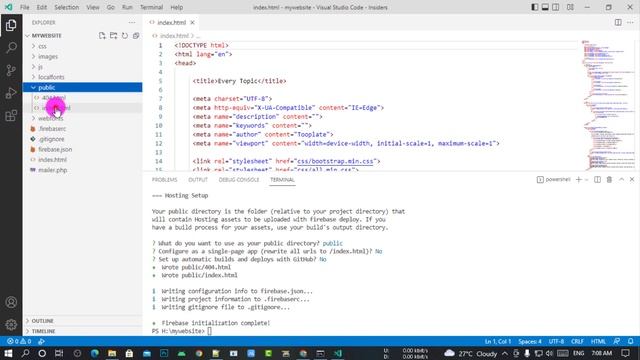Kill the terminal with trash icon
This screenshot has width=640, height=360.
coord(609,180)
